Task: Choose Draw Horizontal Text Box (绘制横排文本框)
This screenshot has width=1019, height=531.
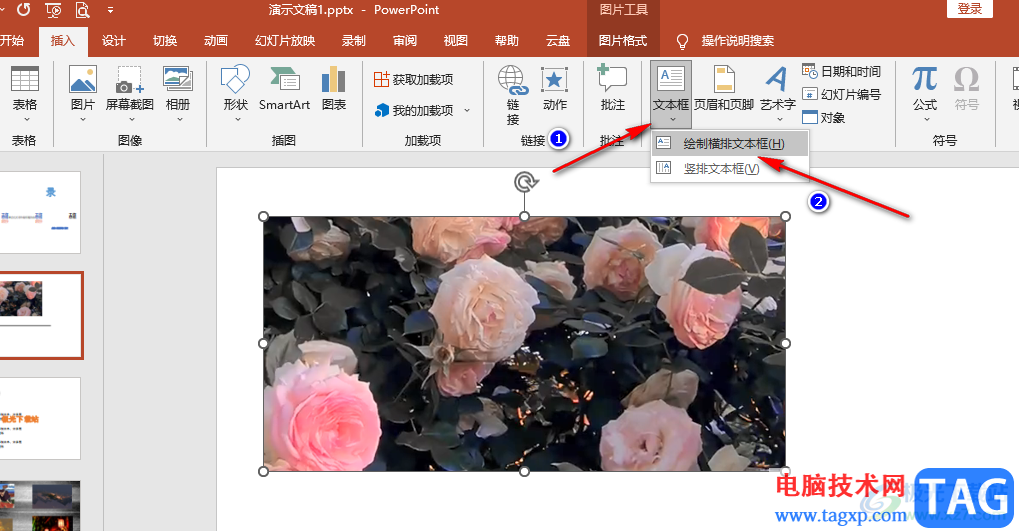Action: 730,144
